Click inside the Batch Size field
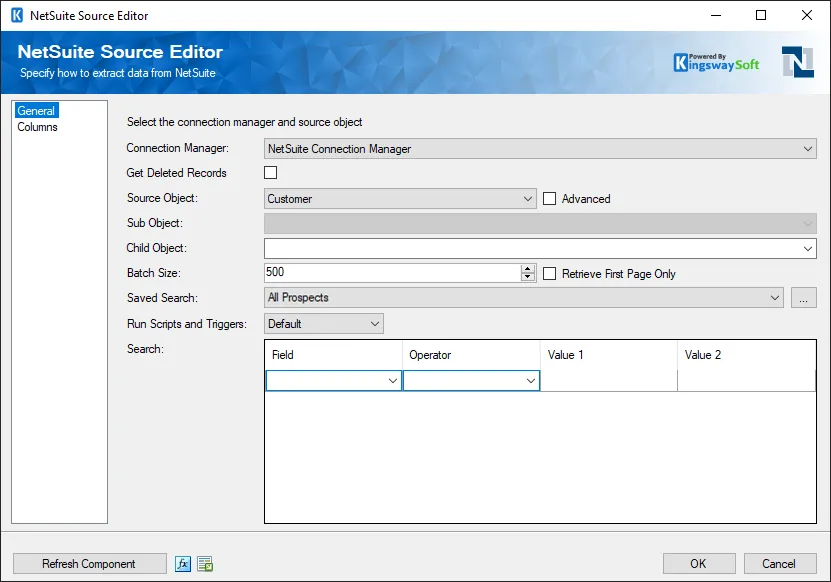The width and height of the screenshot is (831, 582). [390, 273]
